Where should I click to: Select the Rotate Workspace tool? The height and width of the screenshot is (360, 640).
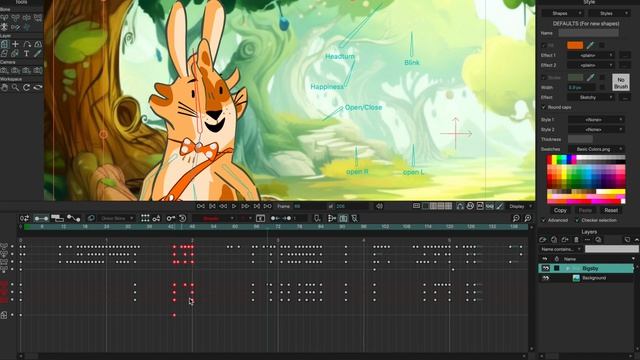coord(27,87)
